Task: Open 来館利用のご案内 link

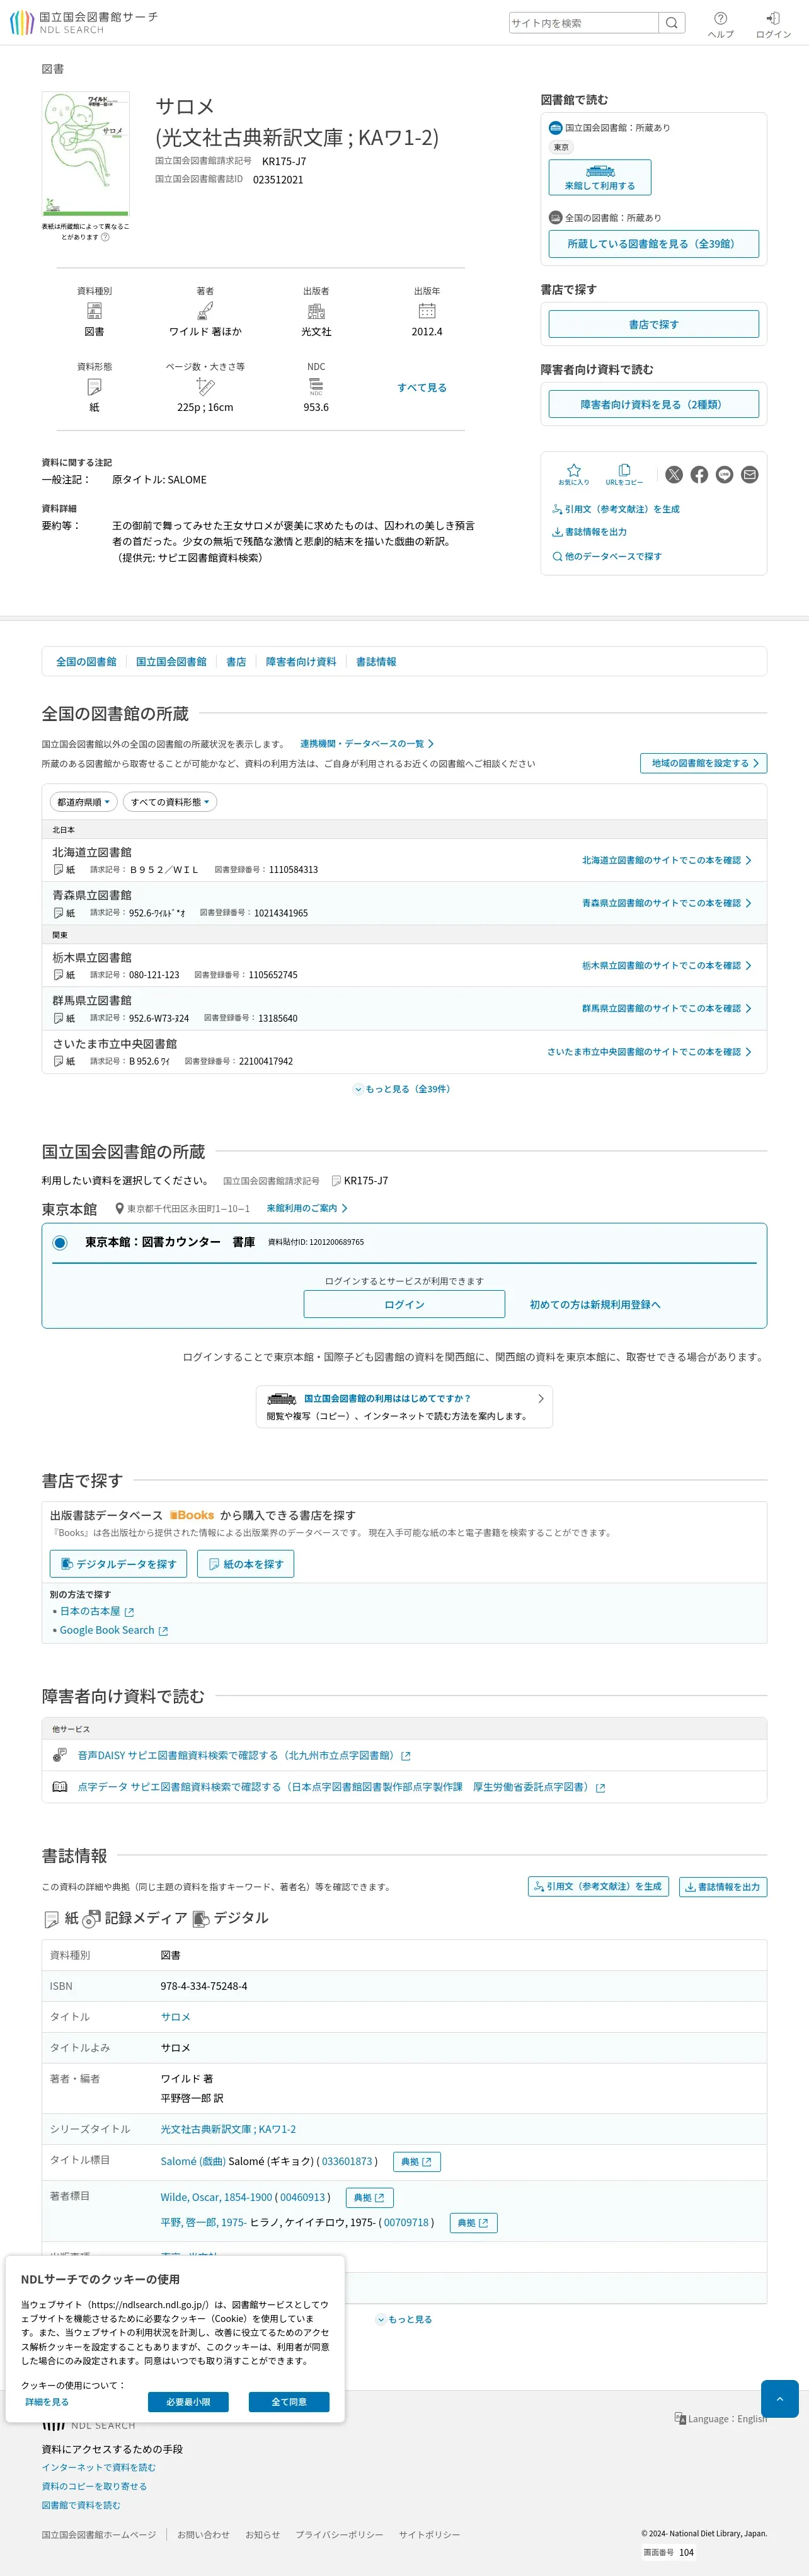Action: pos(307,1208)
